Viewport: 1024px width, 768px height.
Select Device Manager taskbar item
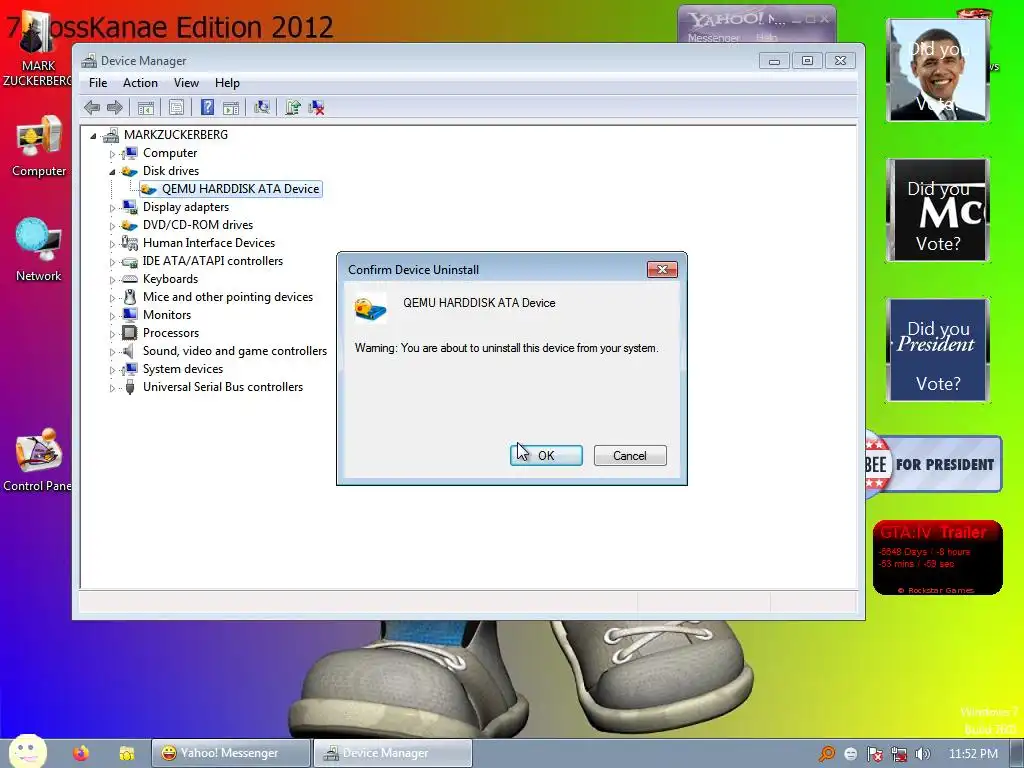392,753
